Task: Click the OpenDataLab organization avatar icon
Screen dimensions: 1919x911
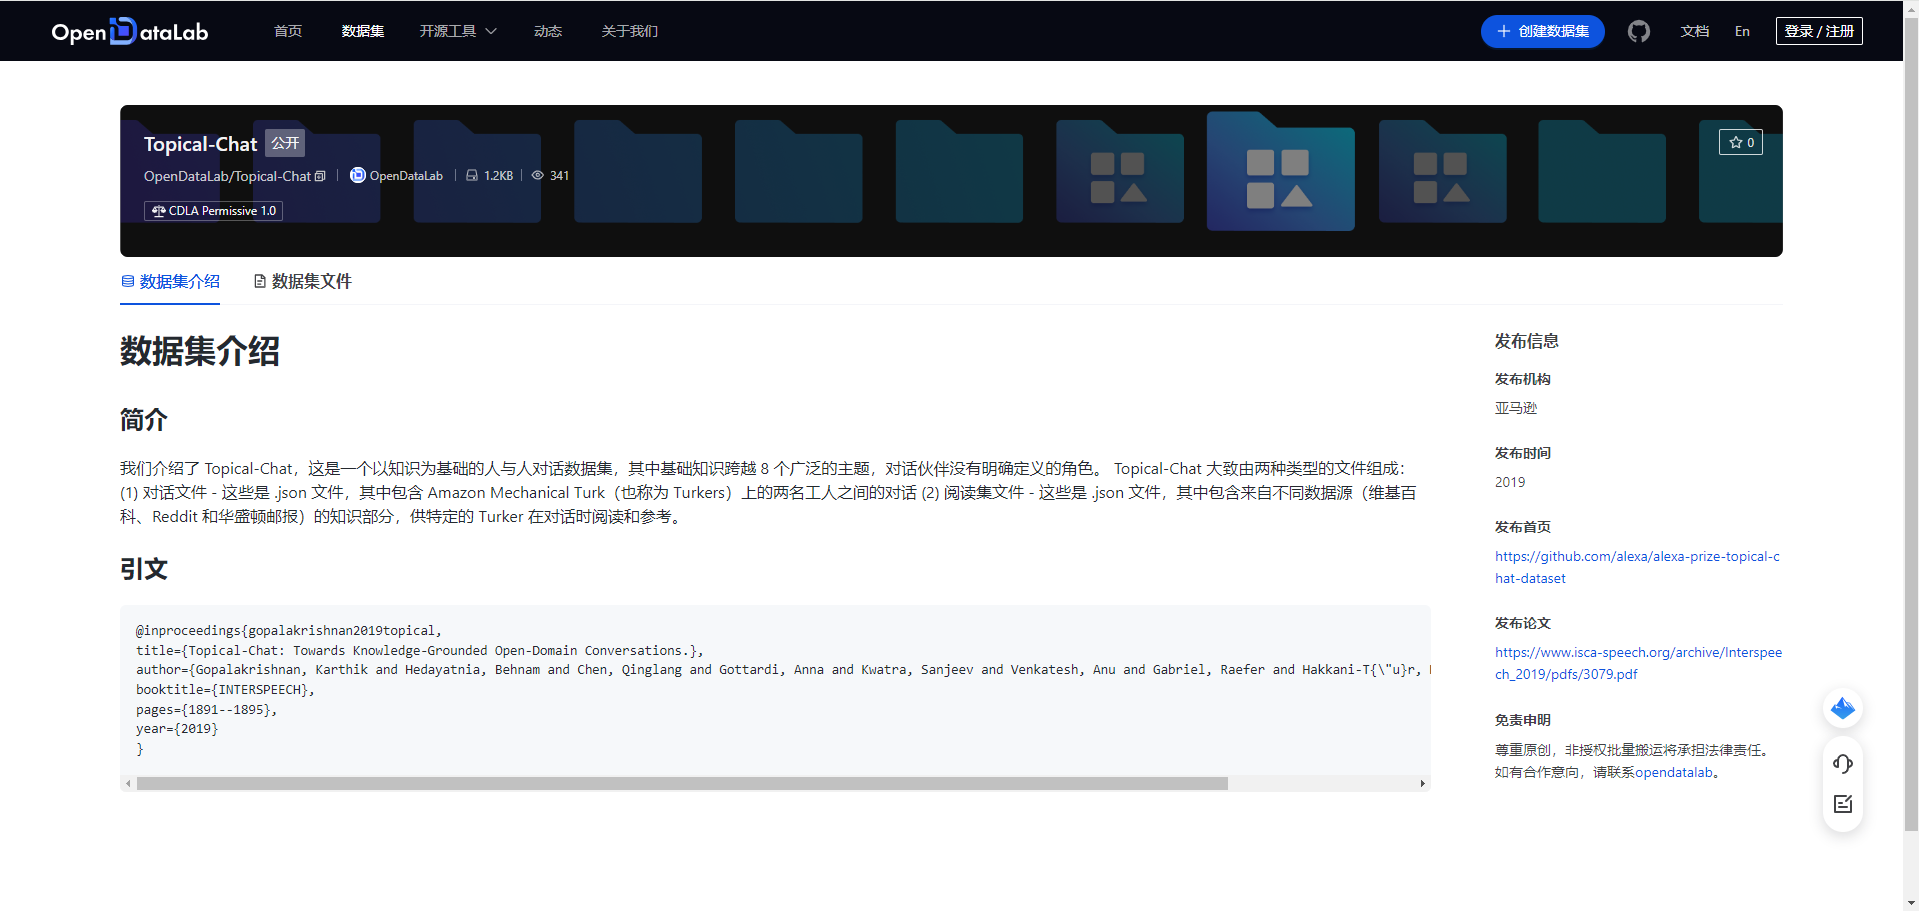Action: pos(357,175)
